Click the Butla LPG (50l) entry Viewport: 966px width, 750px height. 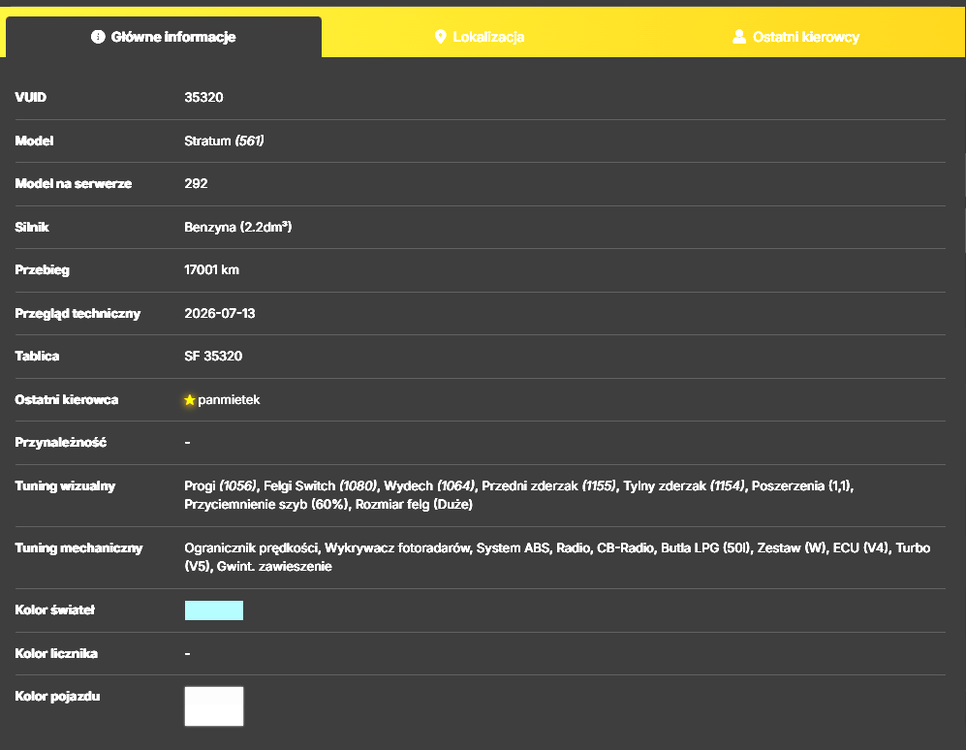[706, 548]
